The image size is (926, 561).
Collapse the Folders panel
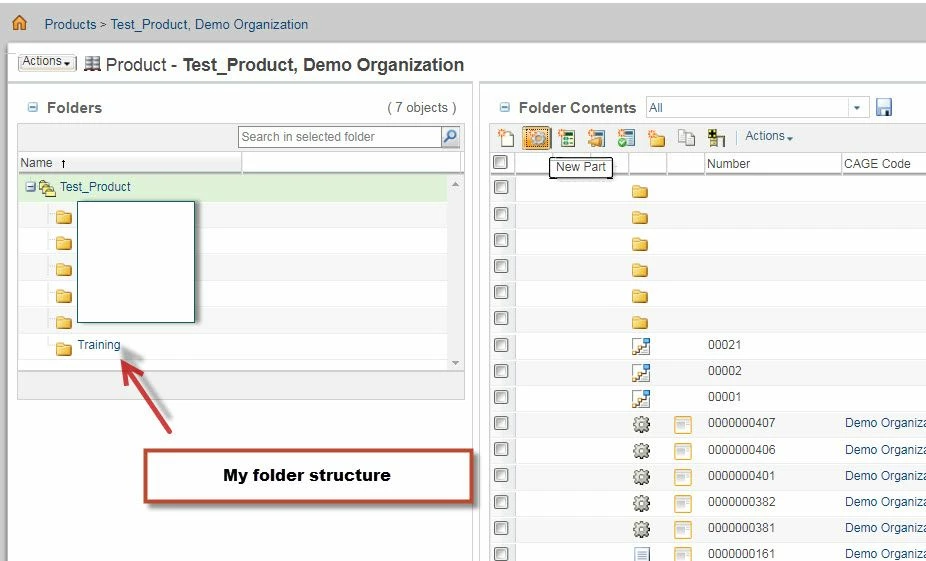click(33, 107)
